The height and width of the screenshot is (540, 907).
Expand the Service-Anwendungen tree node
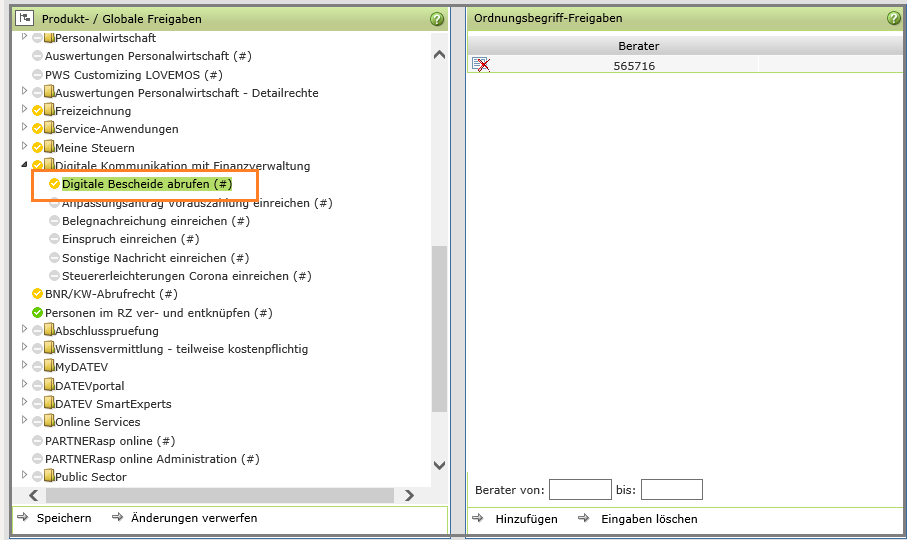(24, 127)
